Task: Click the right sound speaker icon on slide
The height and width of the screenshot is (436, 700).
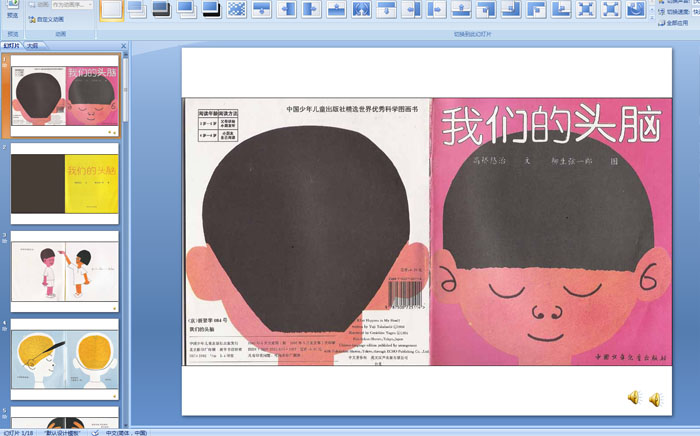Action: coord(655,399)
